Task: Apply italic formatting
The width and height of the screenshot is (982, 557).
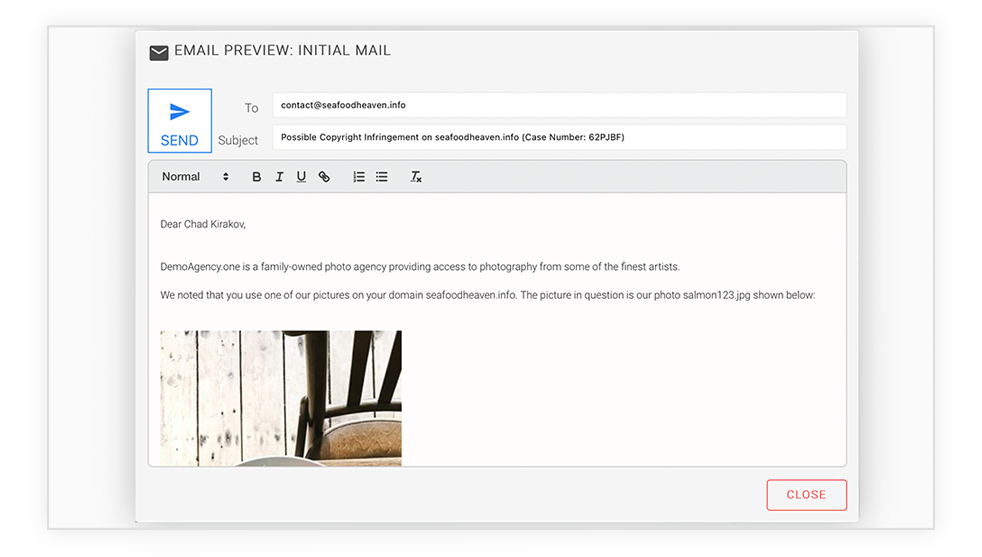Action: [x=279, y=177]
